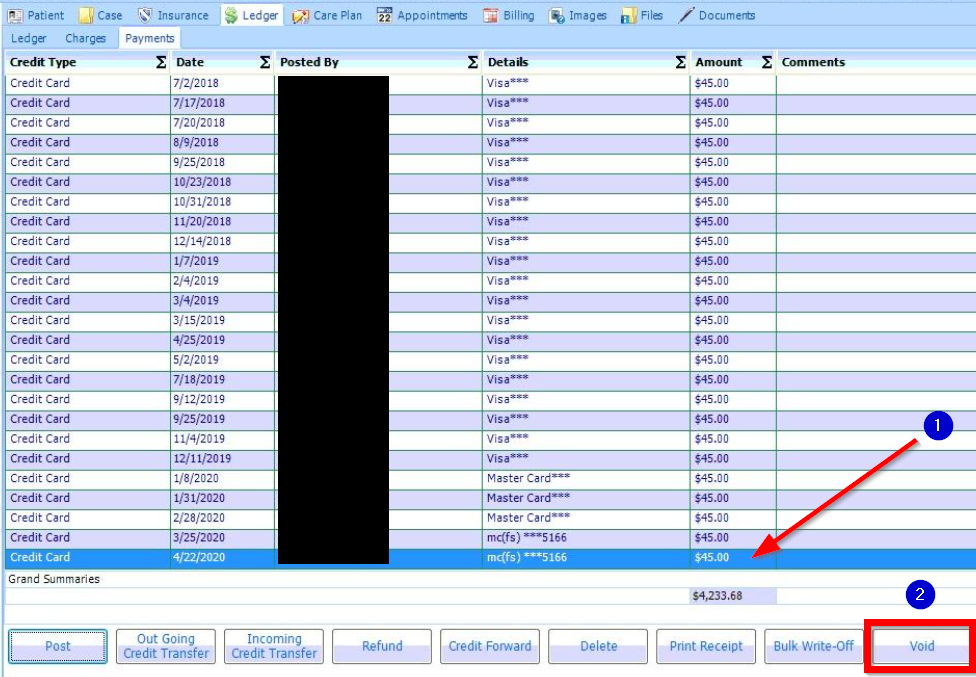The height and width of the screenshot is (677, 976).
Task: Click the Credit Forward button
Action: click(490, 646)
